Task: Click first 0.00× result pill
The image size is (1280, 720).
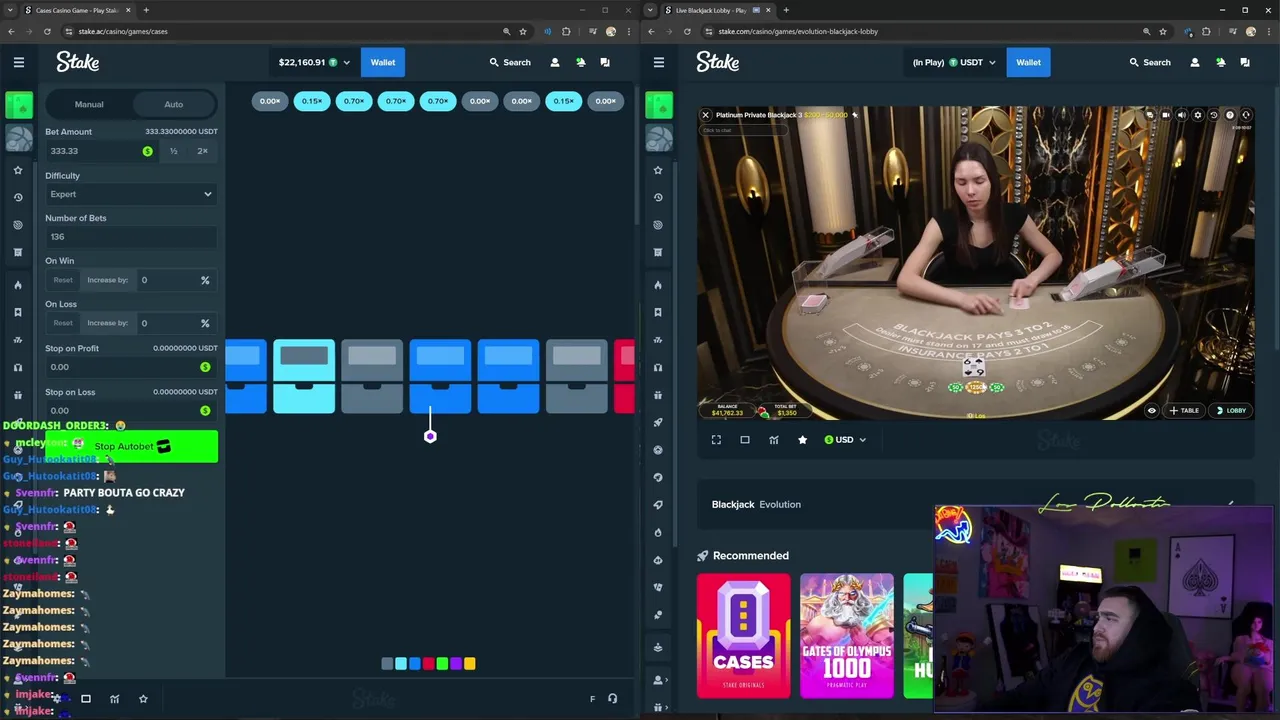Action: [x=270, y=101]
